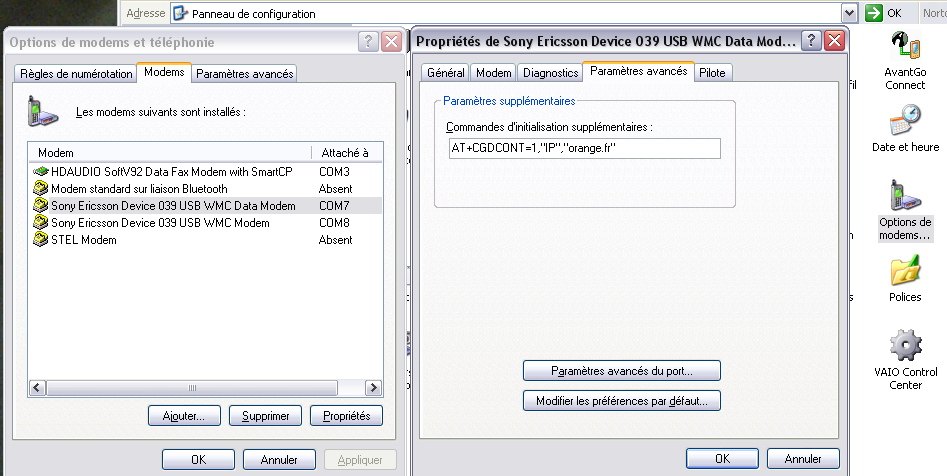
Task: Click the Modem column header
Action: 170,153
